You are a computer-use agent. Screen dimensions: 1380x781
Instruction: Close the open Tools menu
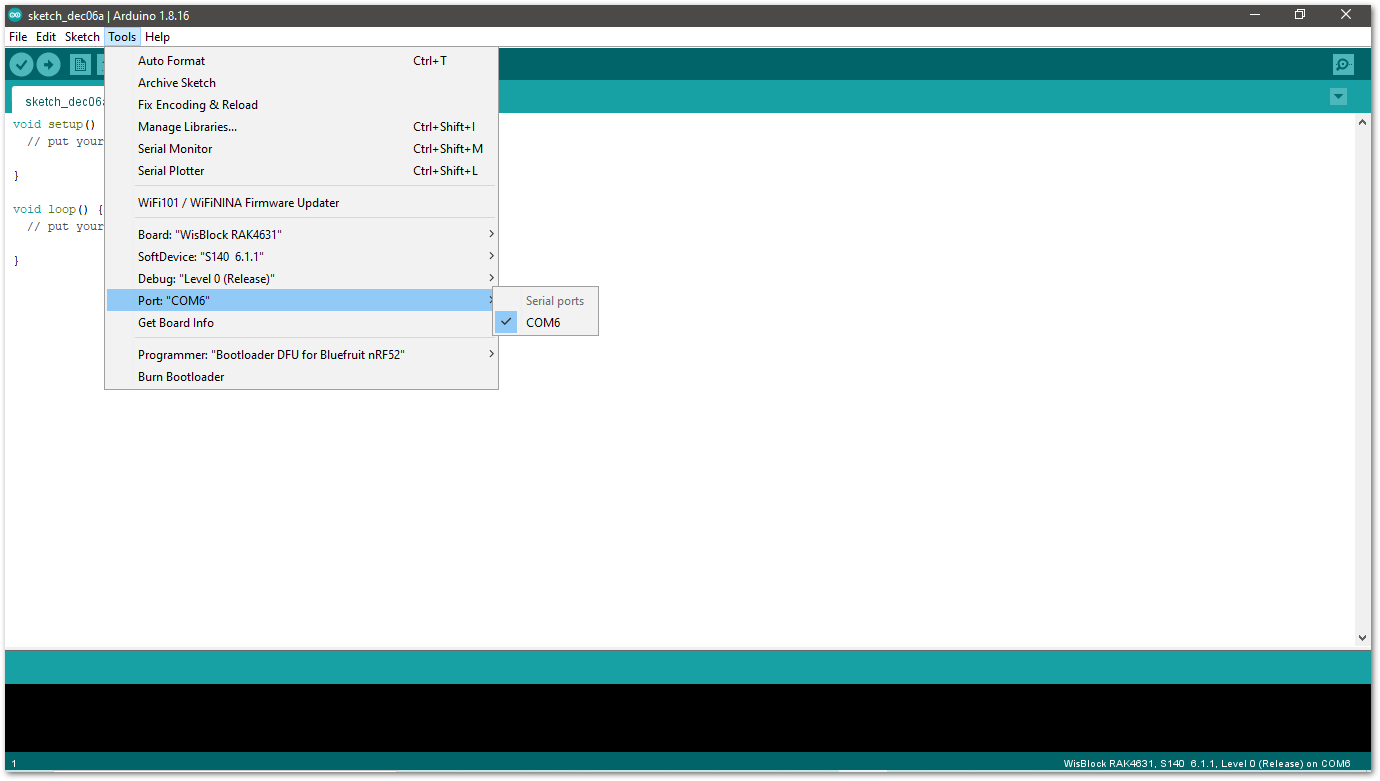(x=122, y=37)
